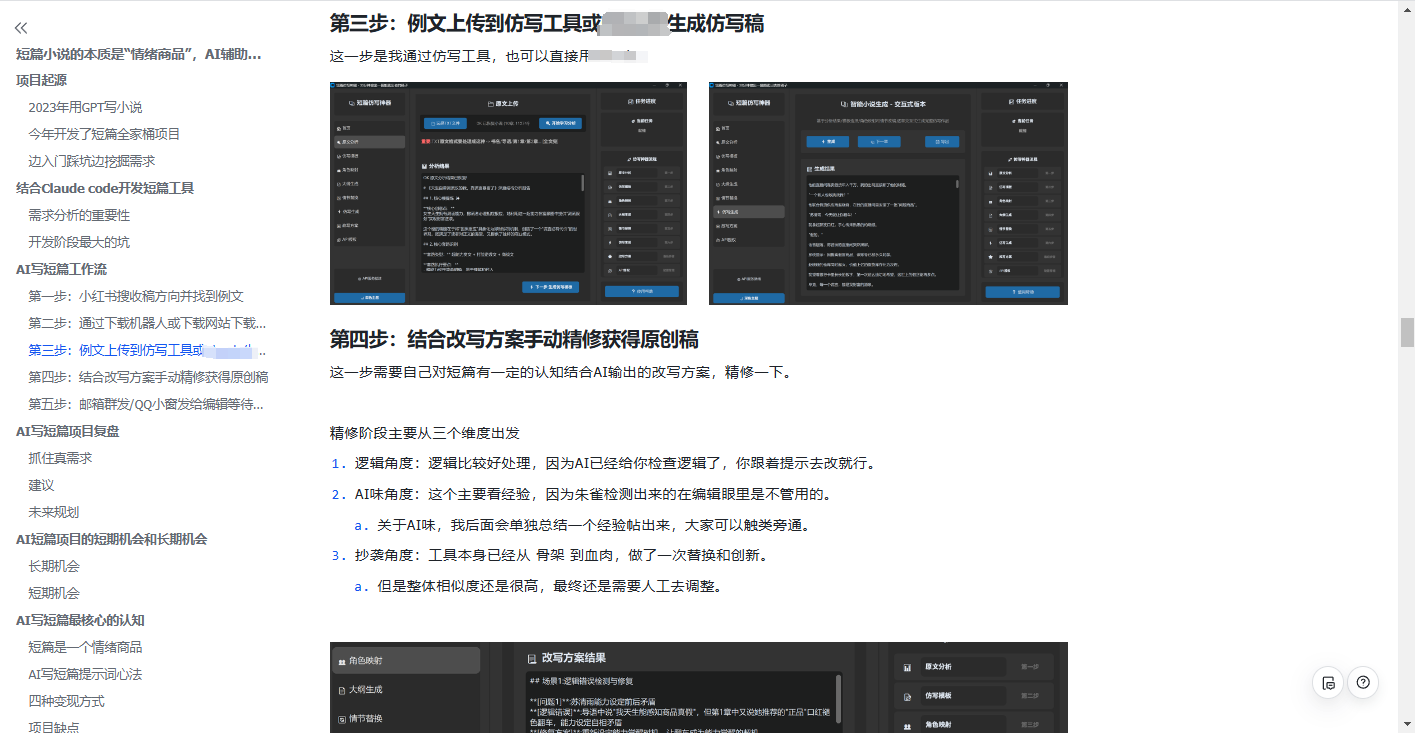The width and height of the screenshot is (1415, 733).
Task: Click the help question mark button
Action: point(1362,683)
